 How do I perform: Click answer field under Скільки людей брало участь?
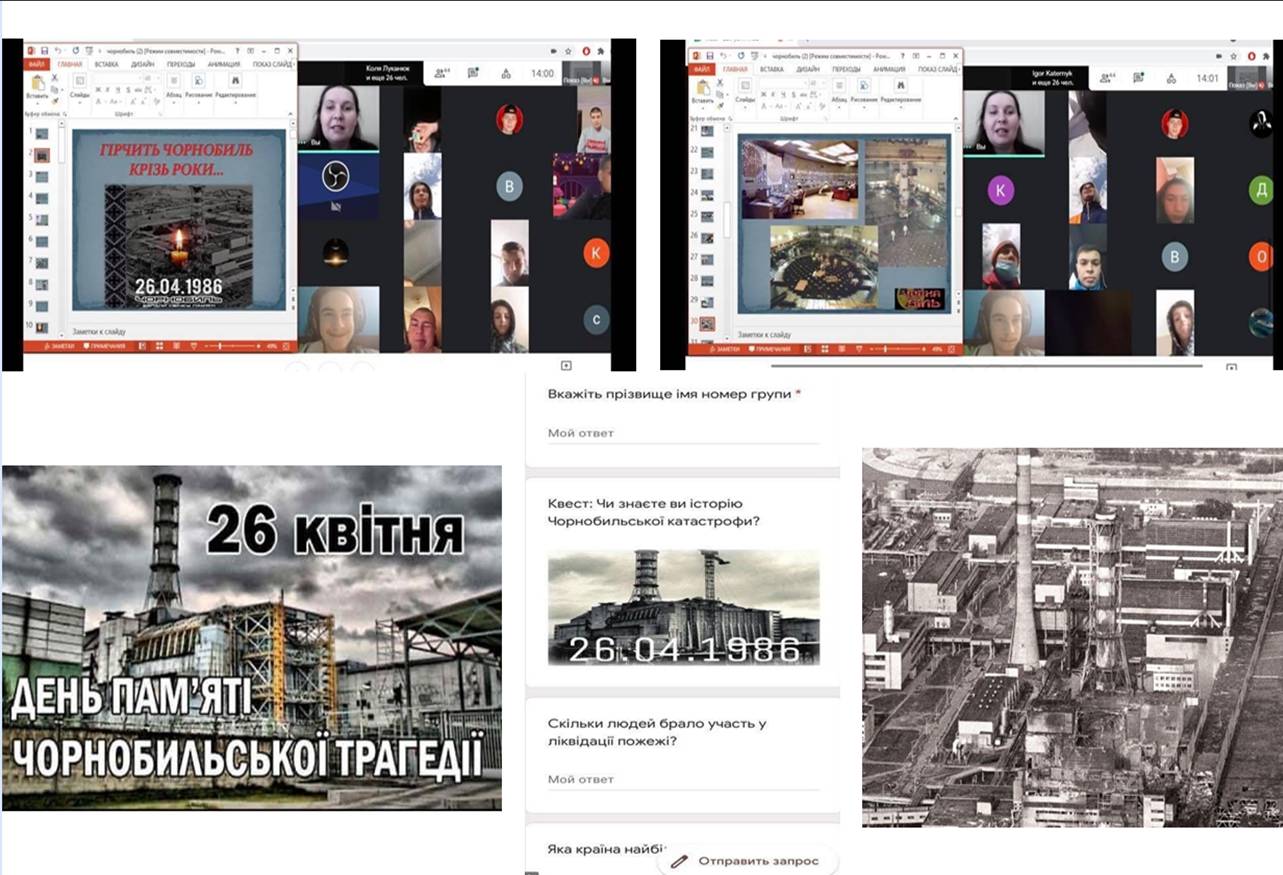tap(682, 779)
